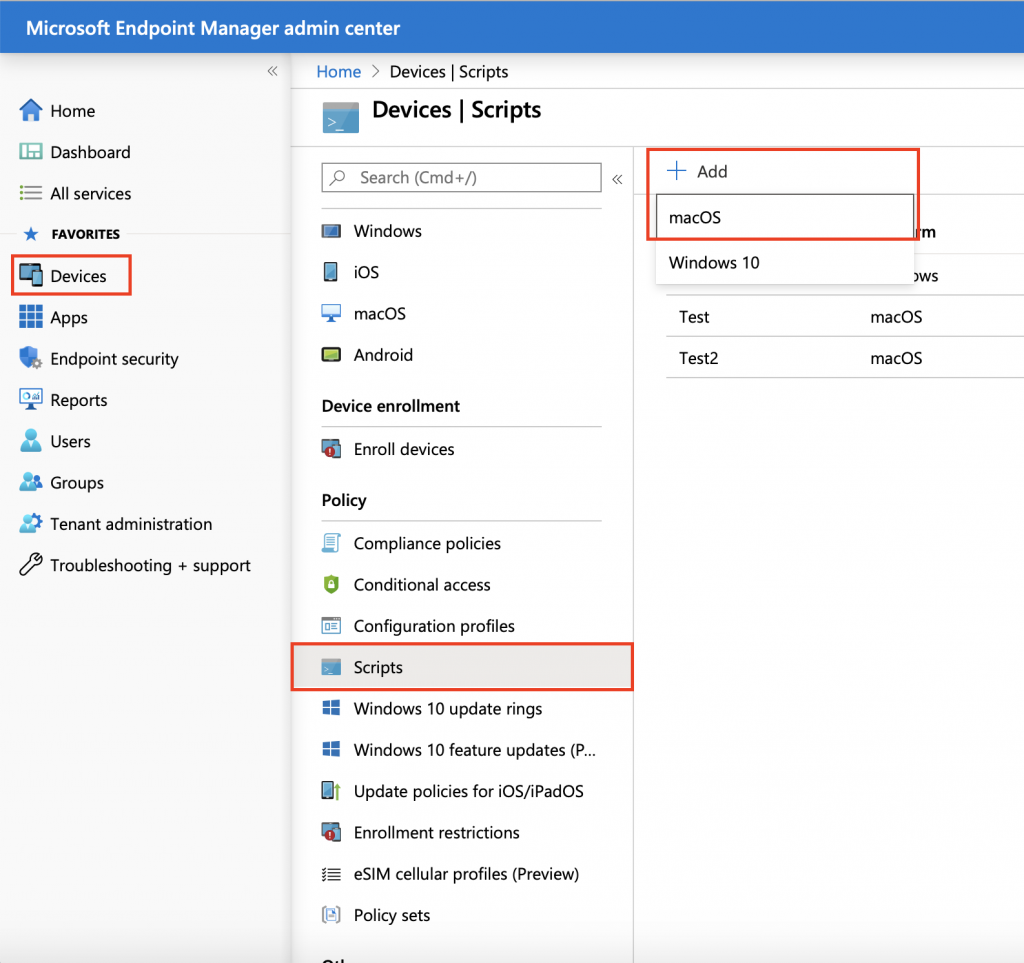Click the Devices icon under Favorites

click(x=31, y=276)
